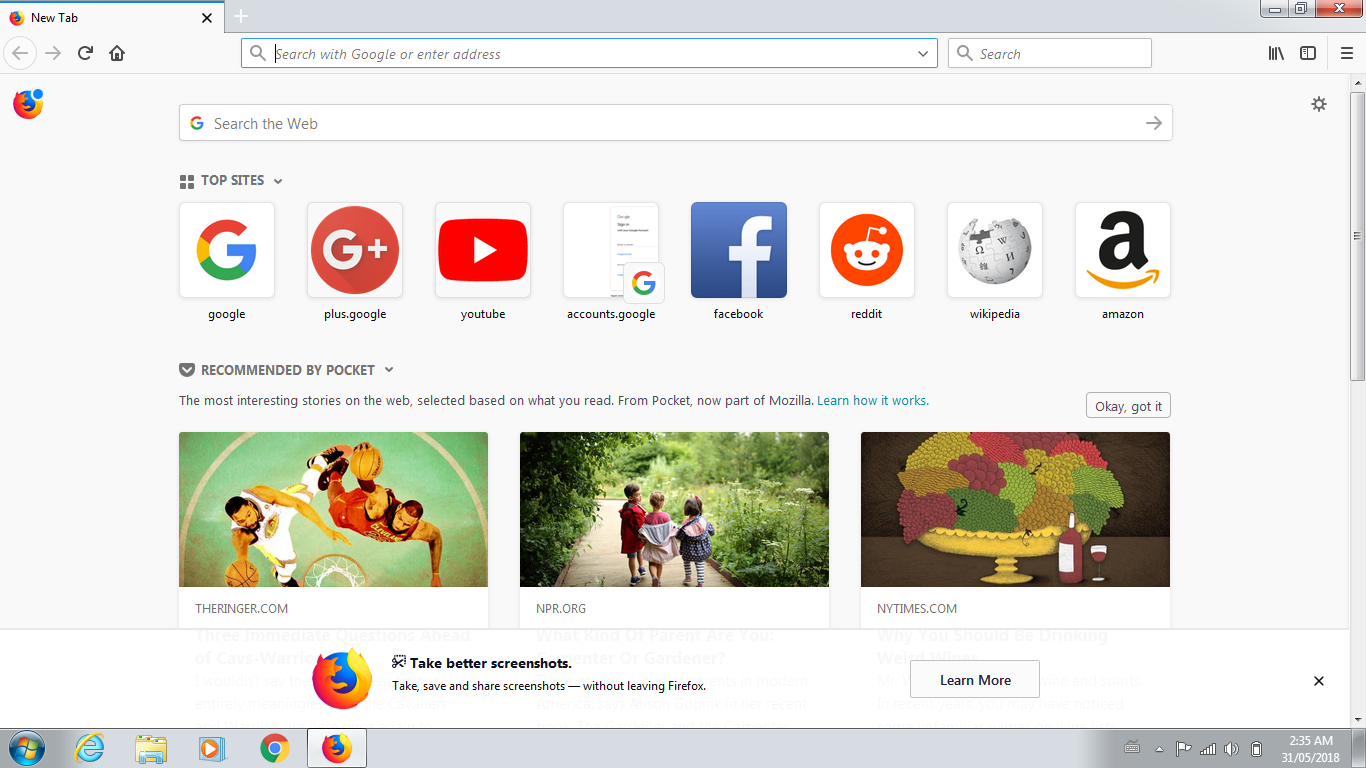Click the touch keyboard tray icon
This screenshot has height=768, width=1366.
pos(1132,748)
